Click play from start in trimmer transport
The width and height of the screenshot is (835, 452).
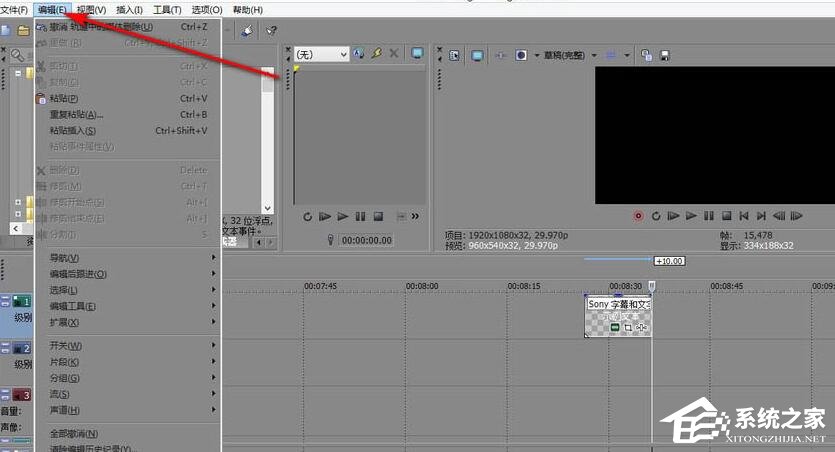[325, 217]
